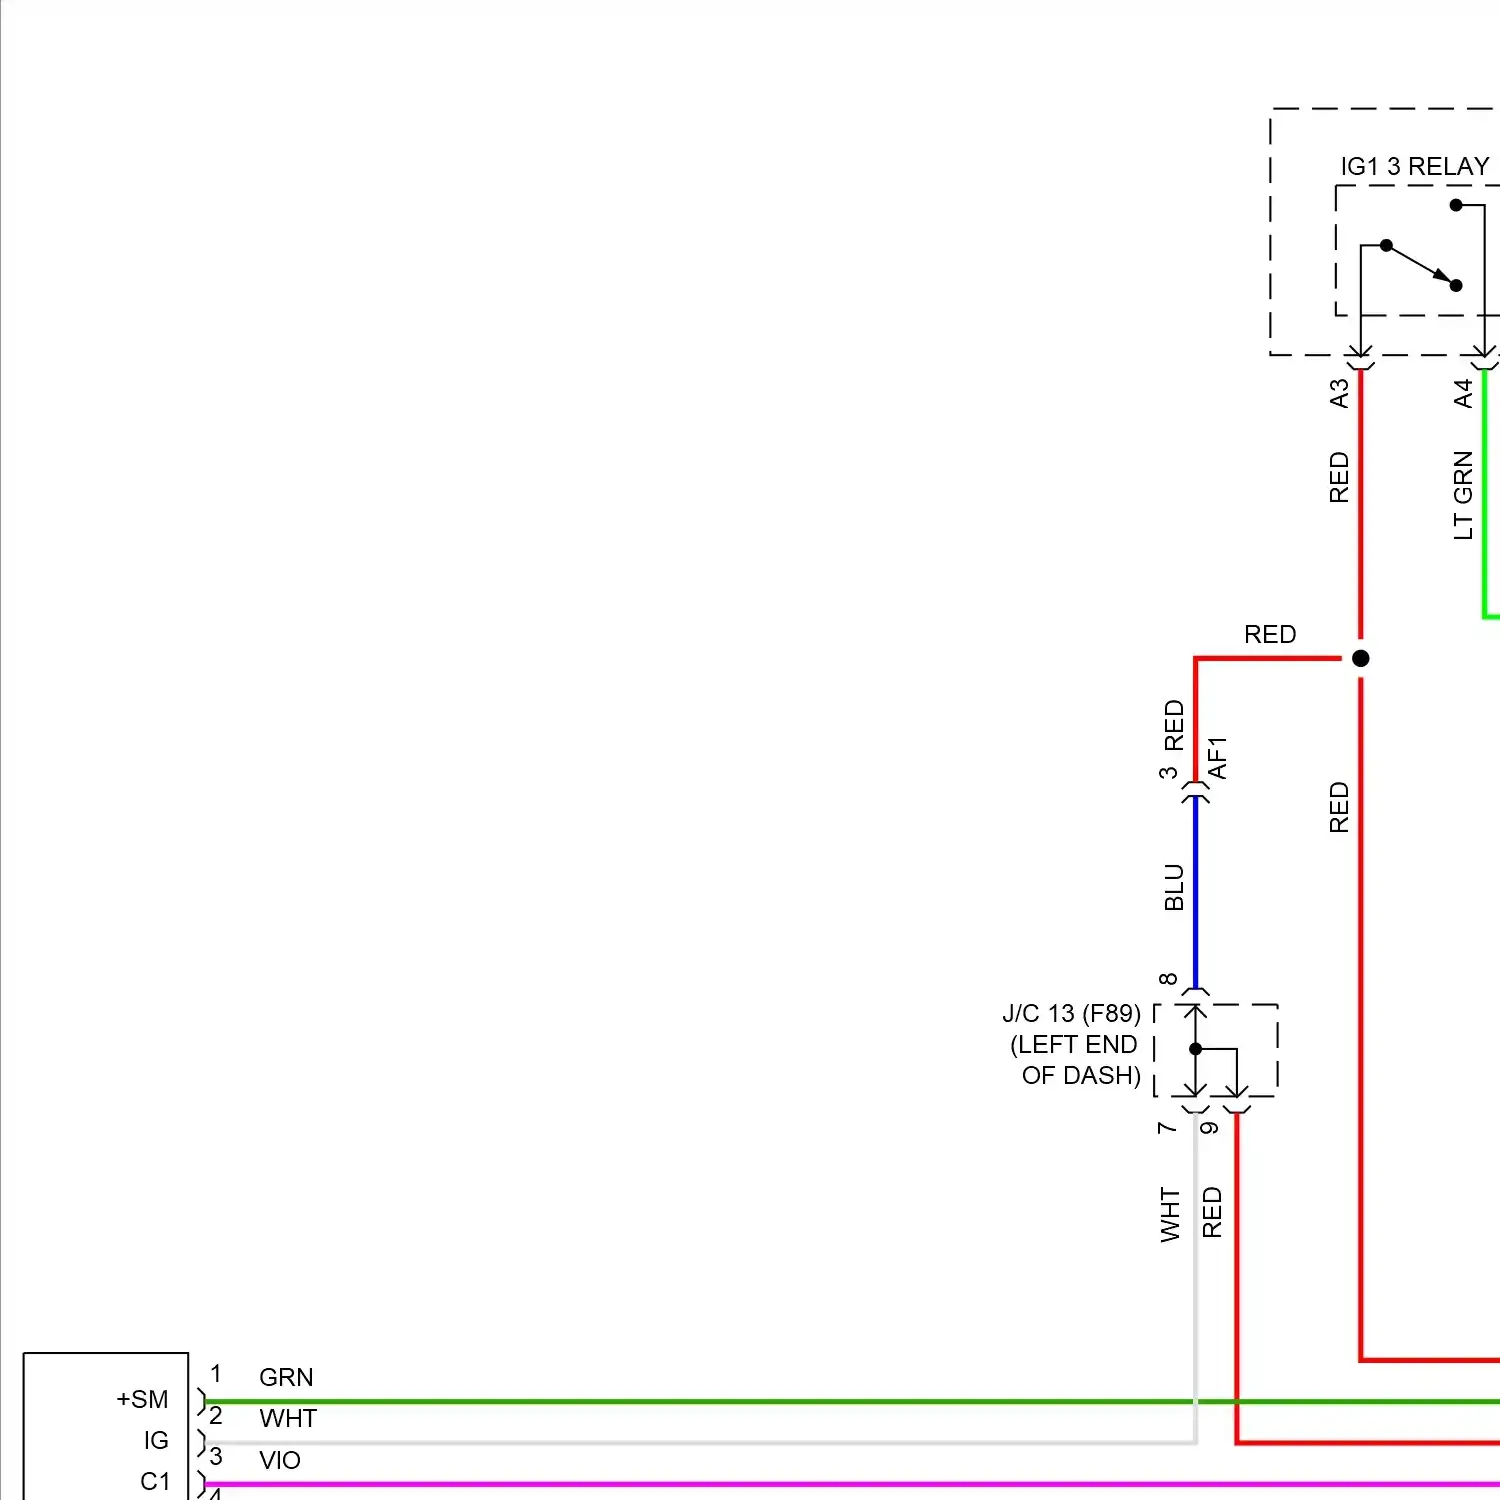The width and height of the screenshot is (1500, 1500).
Task: Select the J/C 13 (F89) label
Action: pyautogui.click(x=1071, y=1013)
